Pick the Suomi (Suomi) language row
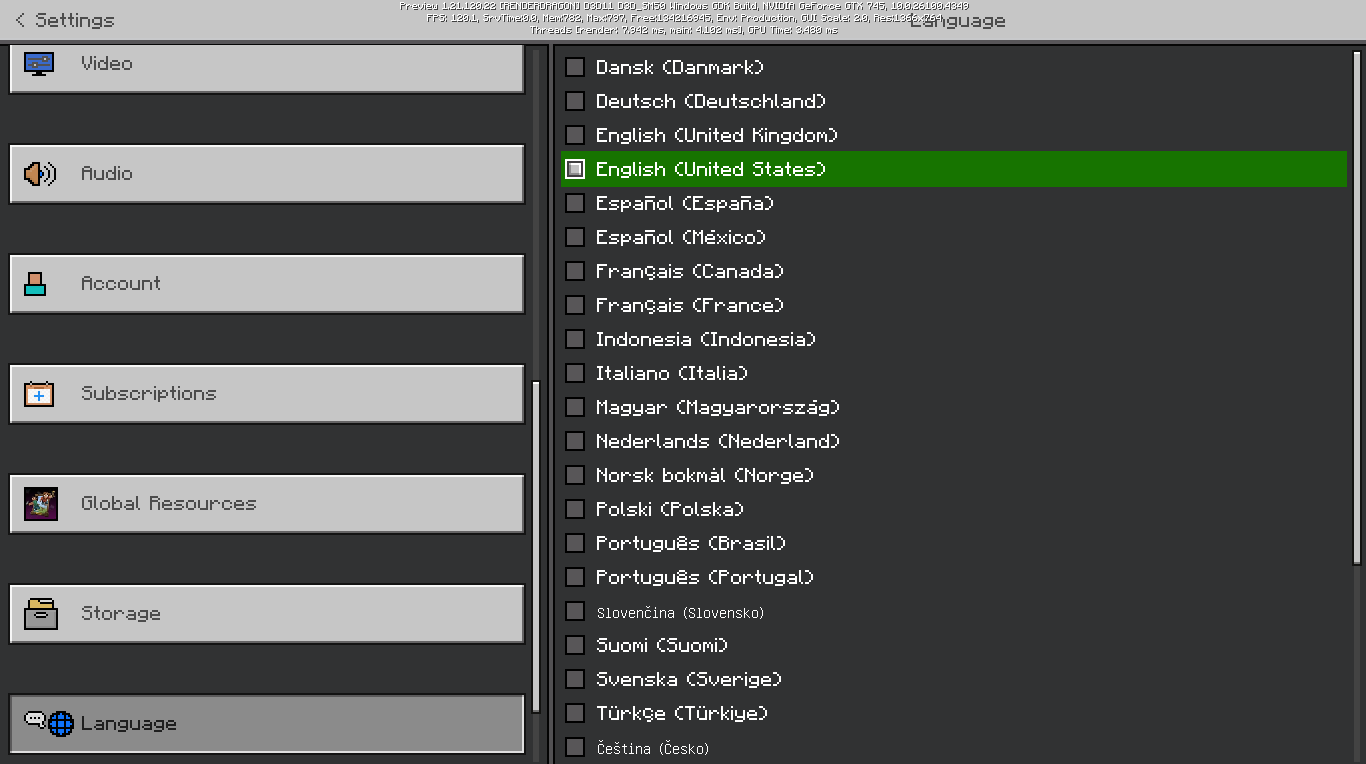Image resolution: width=1366 pixels, height=764 pixels. 954,645
